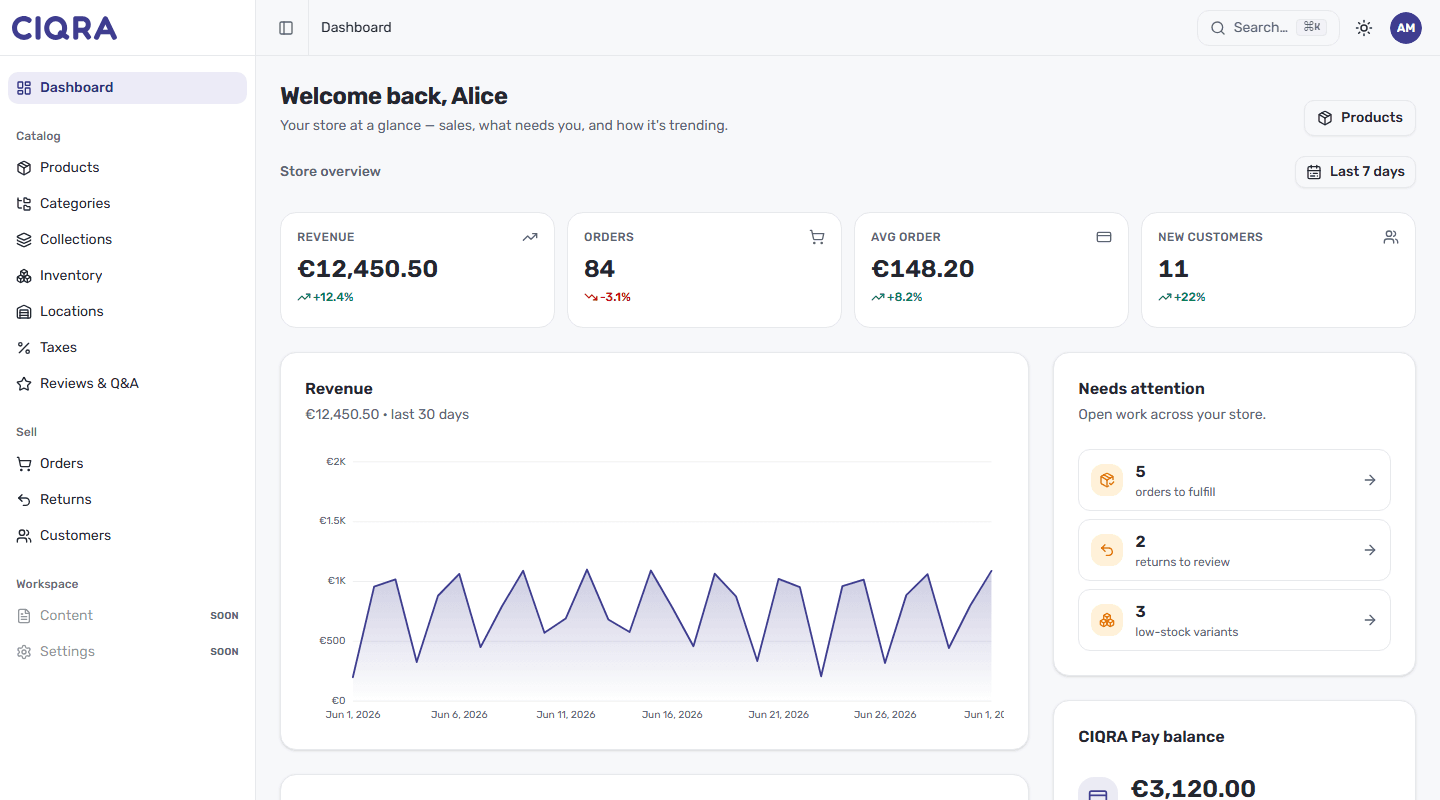Click the low-stock variants boxes icon

coord(1107,620)
